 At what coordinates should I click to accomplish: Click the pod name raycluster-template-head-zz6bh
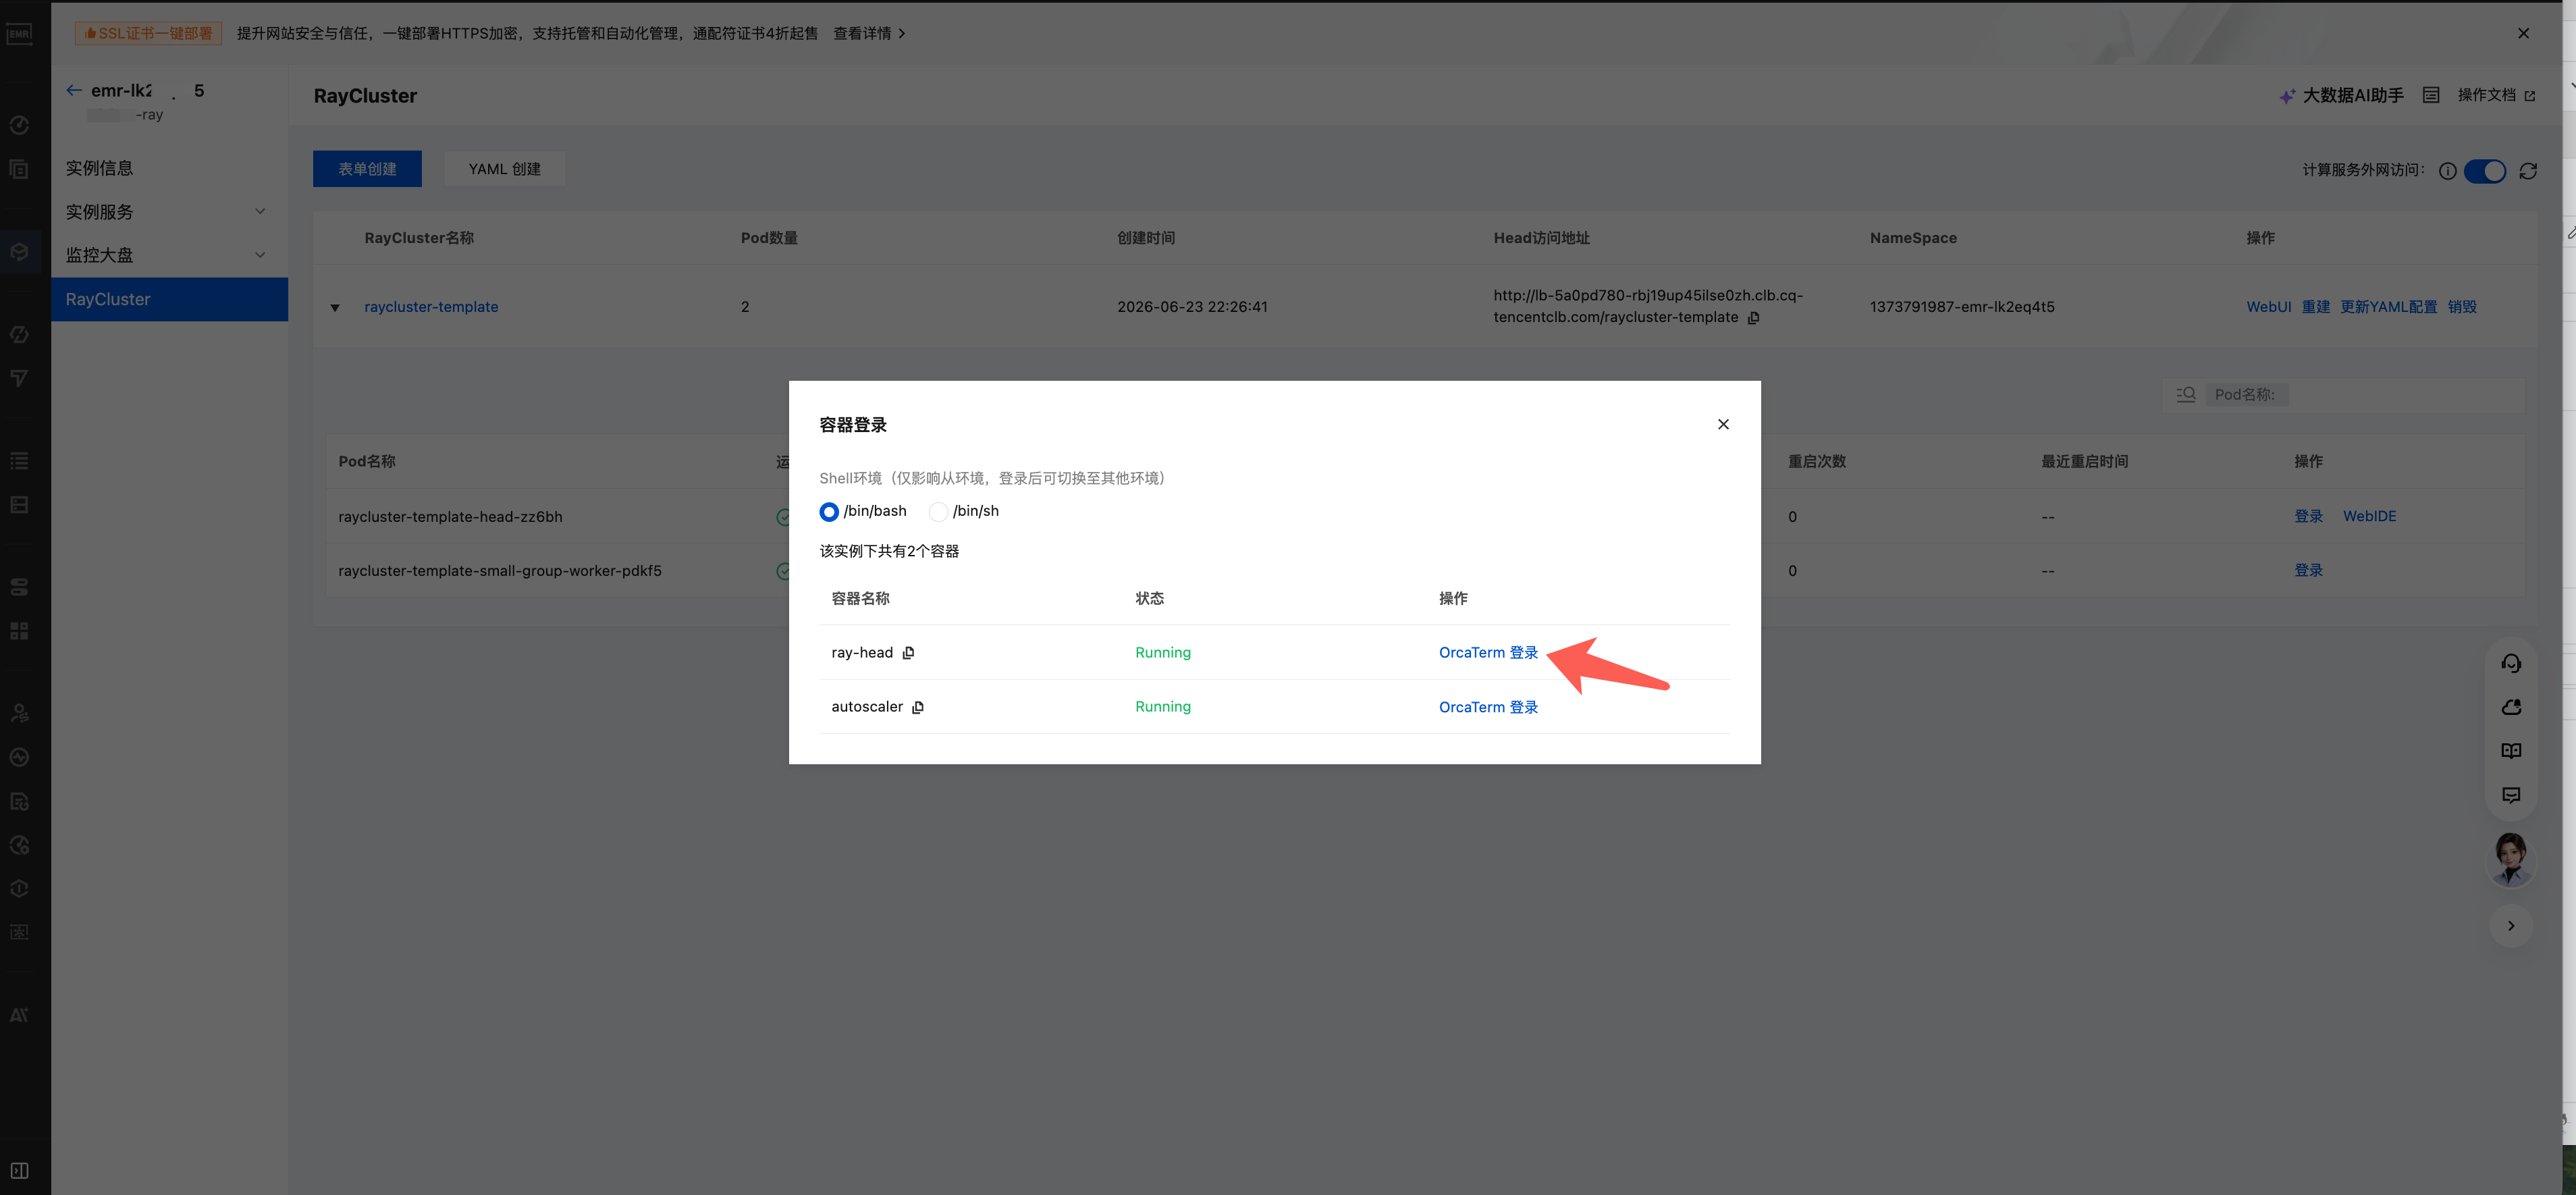[450, 517]
